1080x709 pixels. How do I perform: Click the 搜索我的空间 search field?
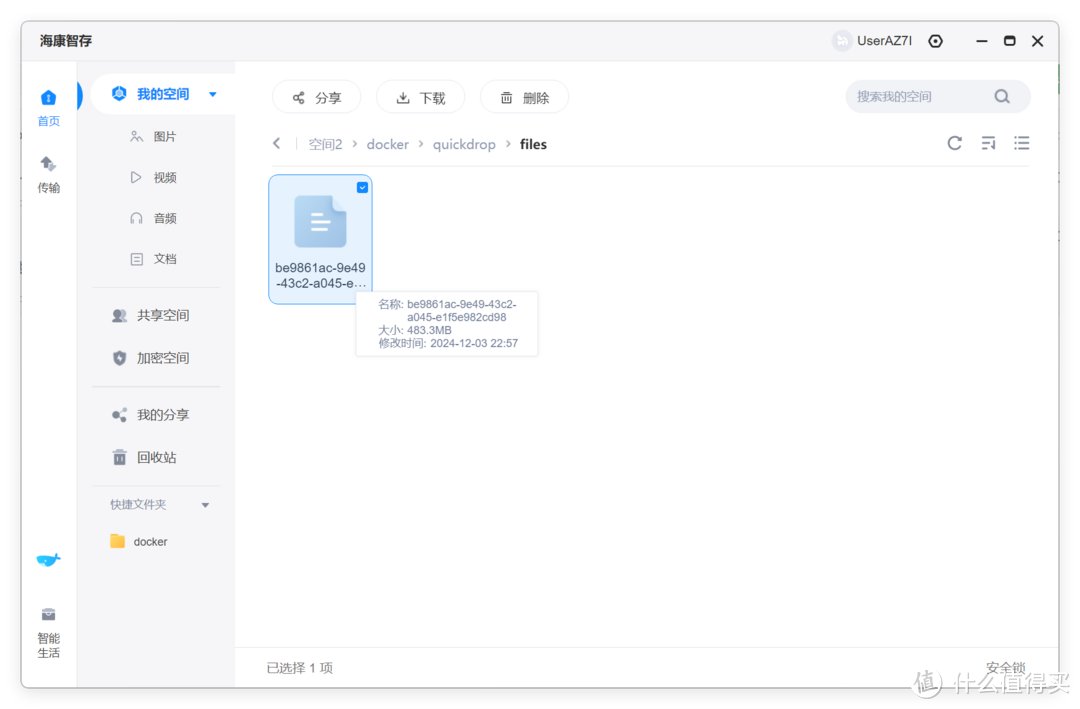tap(925, 96)
